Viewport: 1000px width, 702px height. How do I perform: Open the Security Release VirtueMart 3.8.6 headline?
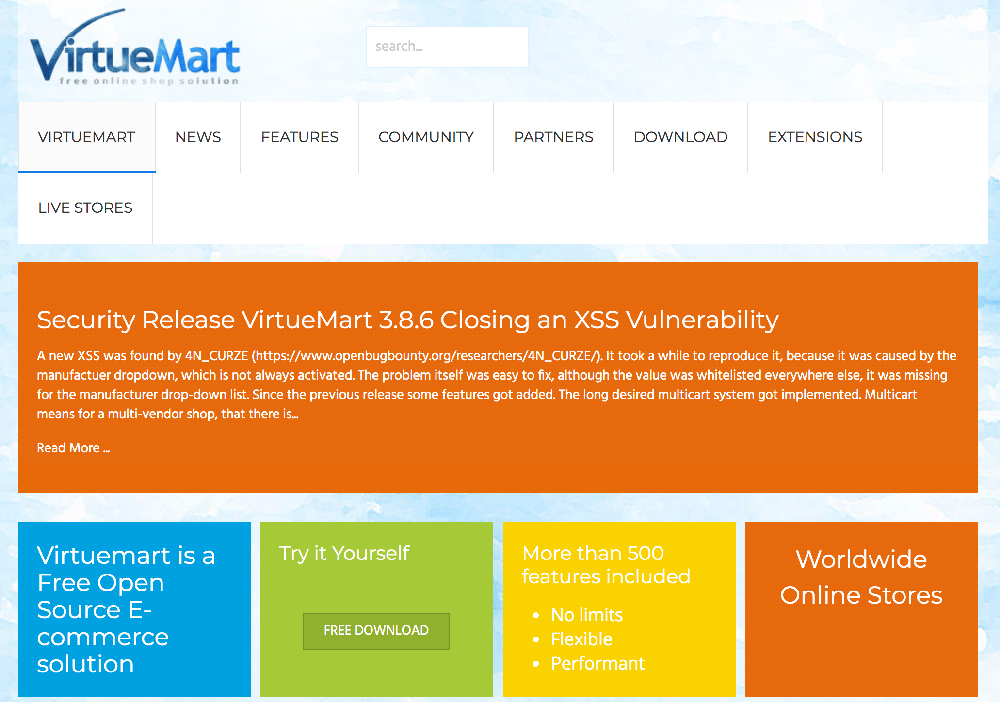click(x=408, y=319)
